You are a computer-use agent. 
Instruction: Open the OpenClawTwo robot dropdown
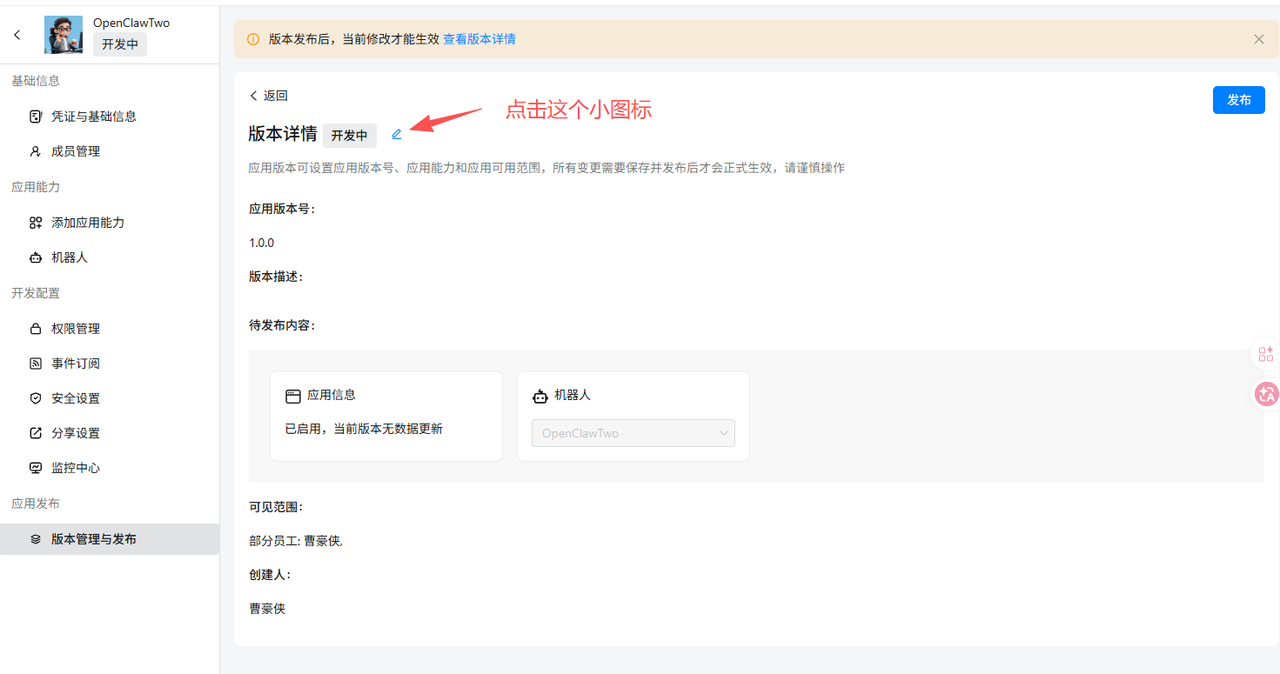tap(633, 433)
